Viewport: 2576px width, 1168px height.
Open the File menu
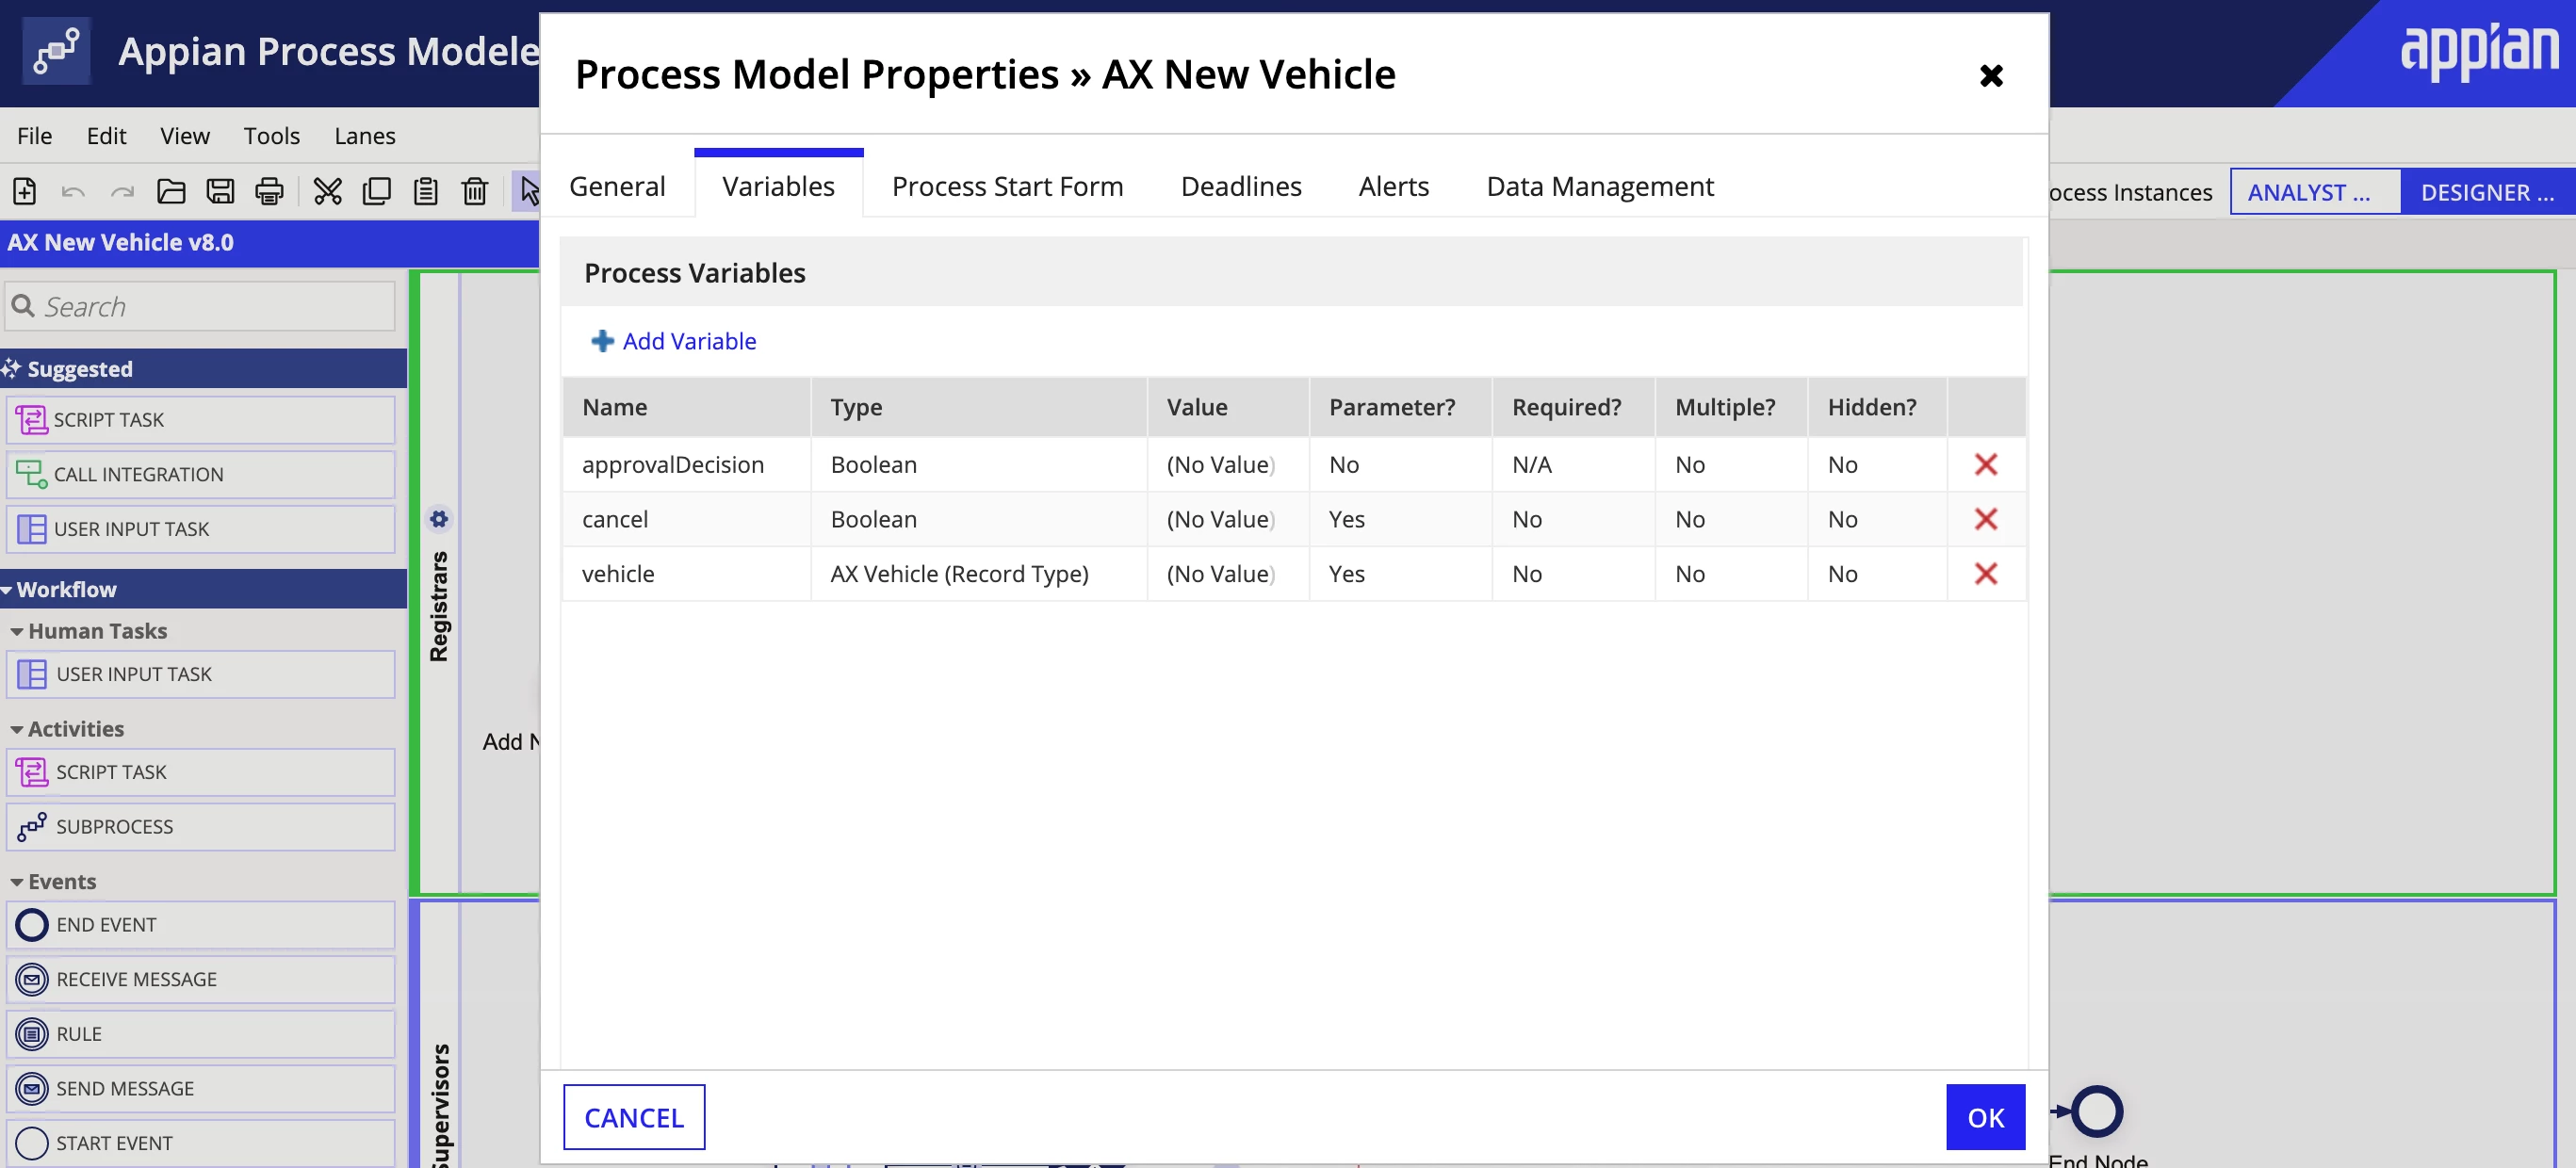(35, 135)
